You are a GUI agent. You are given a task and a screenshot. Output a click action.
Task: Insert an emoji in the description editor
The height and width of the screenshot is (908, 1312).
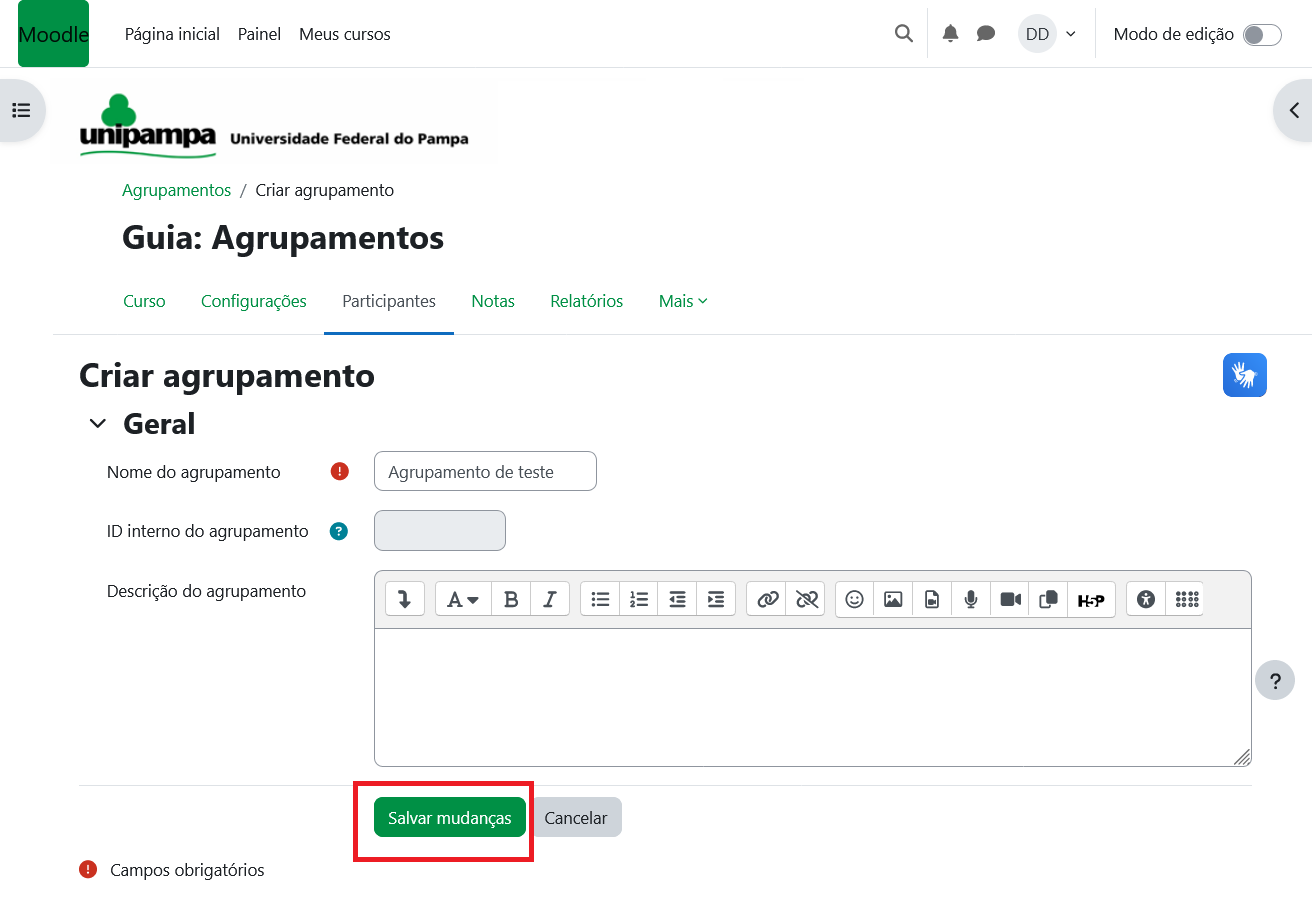[x=854, y=598]
